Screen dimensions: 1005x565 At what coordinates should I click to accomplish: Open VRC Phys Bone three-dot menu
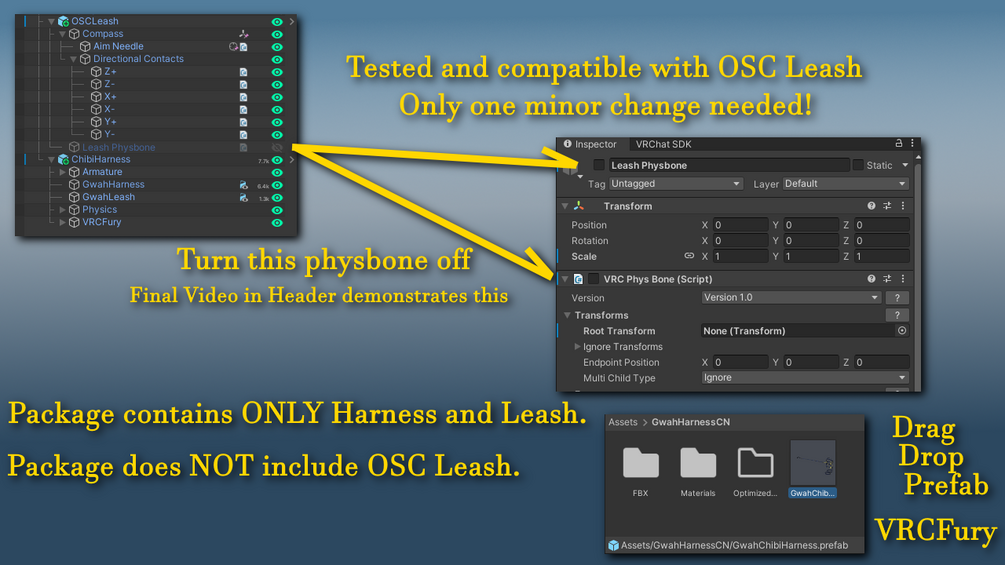pyautogui.click(x=903, y=279)
